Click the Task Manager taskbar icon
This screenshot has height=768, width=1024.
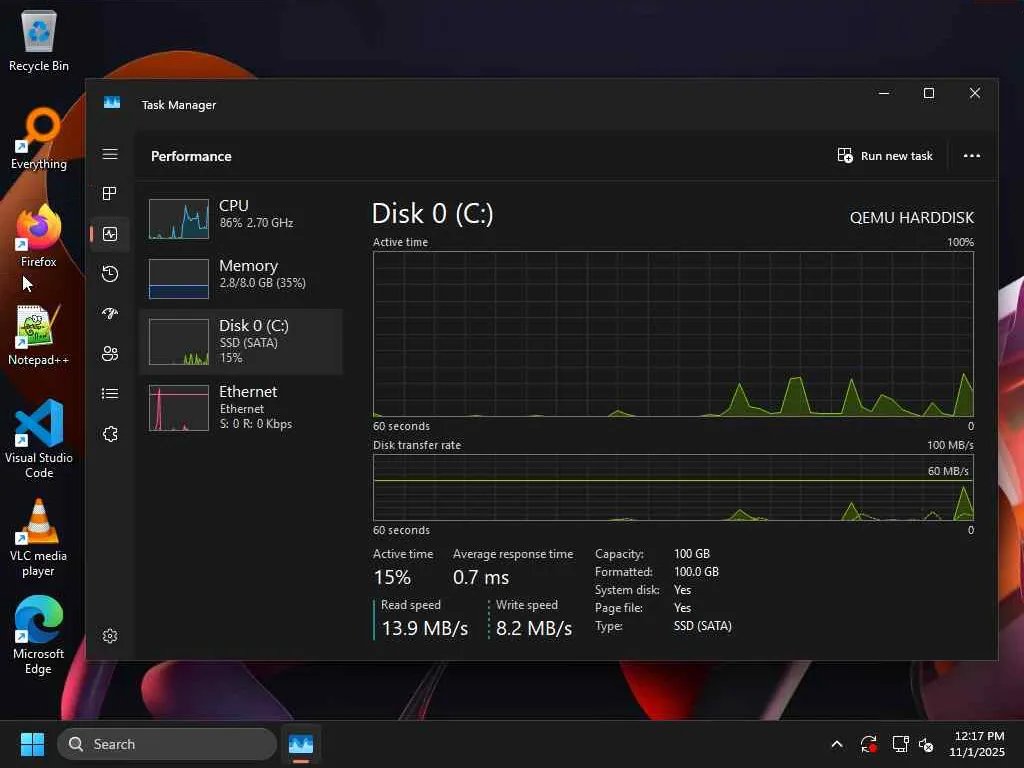click(300, 744)
